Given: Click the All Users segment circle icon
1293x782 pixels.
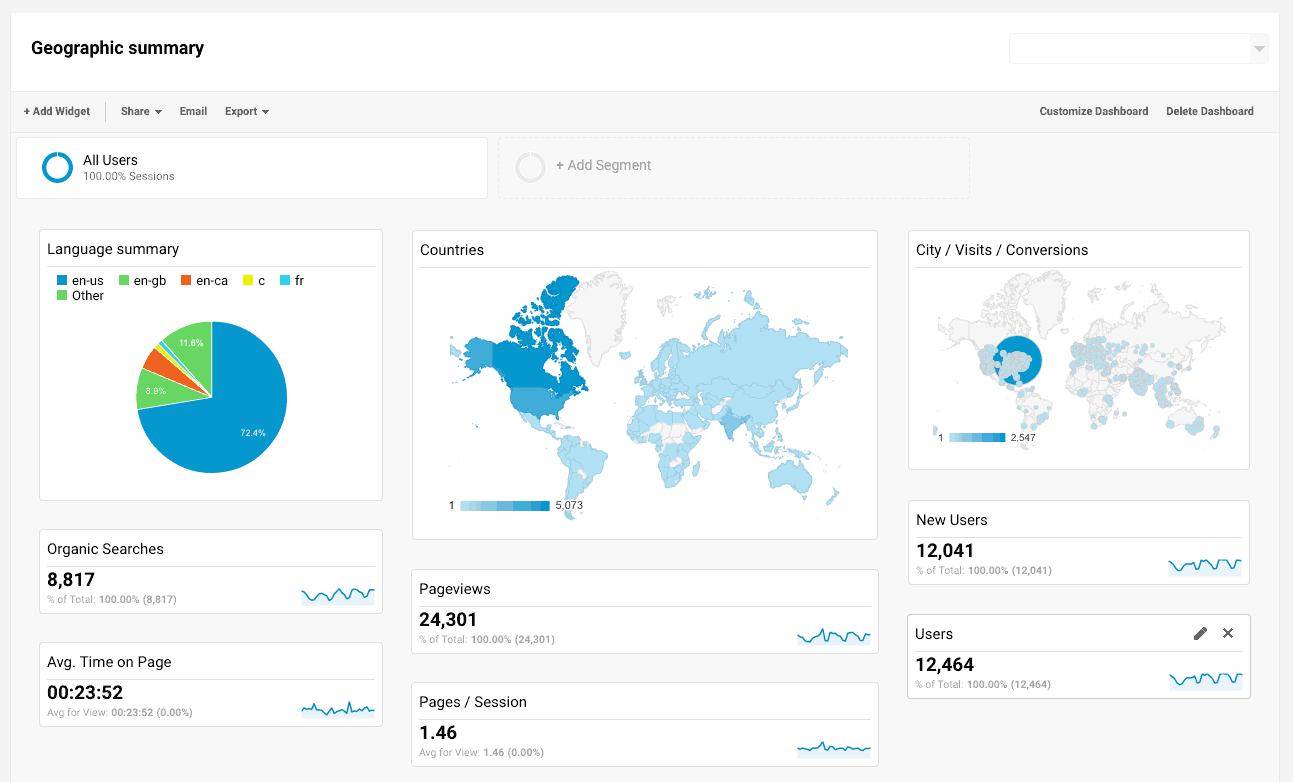Looking at the screenshot, I should point(57,167).
